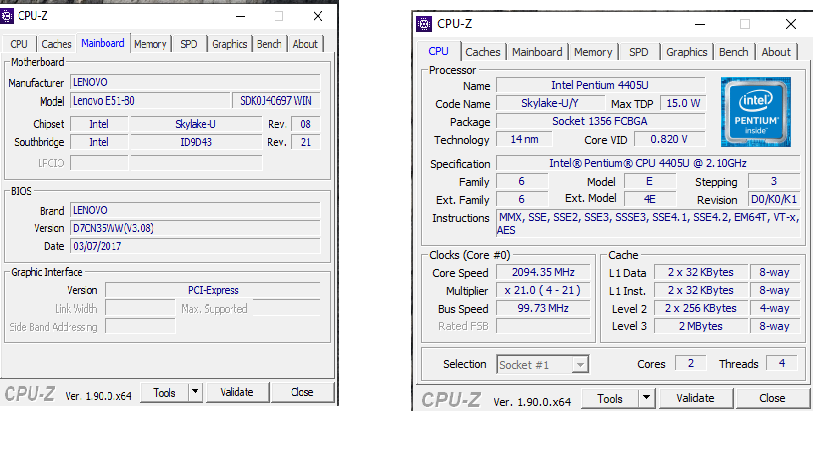The width and height of the screenshot is (819, 460).
Task: Switch to Caches tab in right window
Action: [483, 52]
